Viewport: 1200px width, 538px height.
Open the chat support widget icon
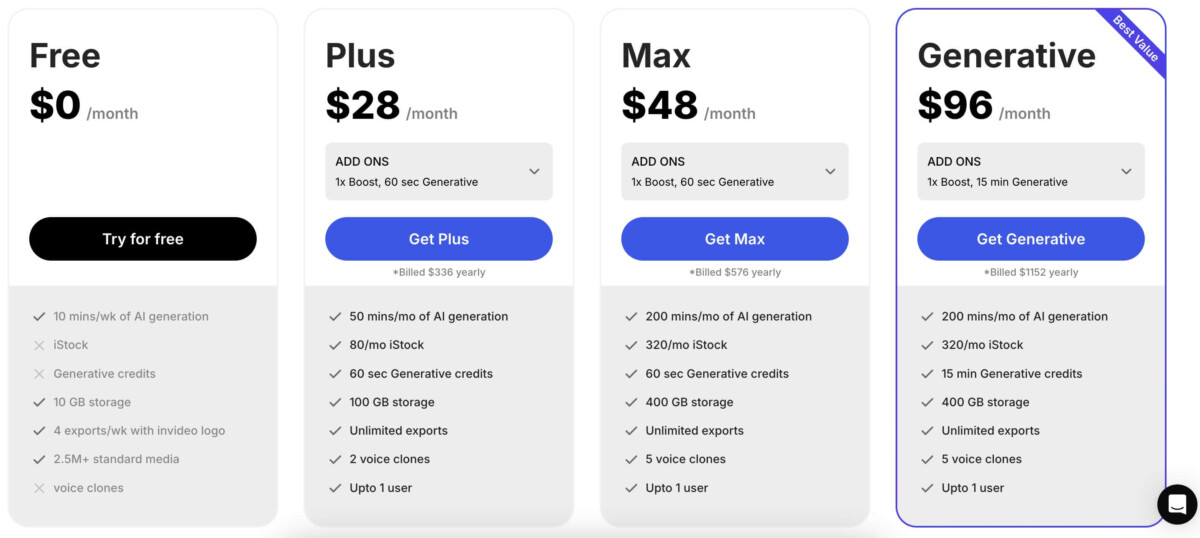tap(1177, 504)
